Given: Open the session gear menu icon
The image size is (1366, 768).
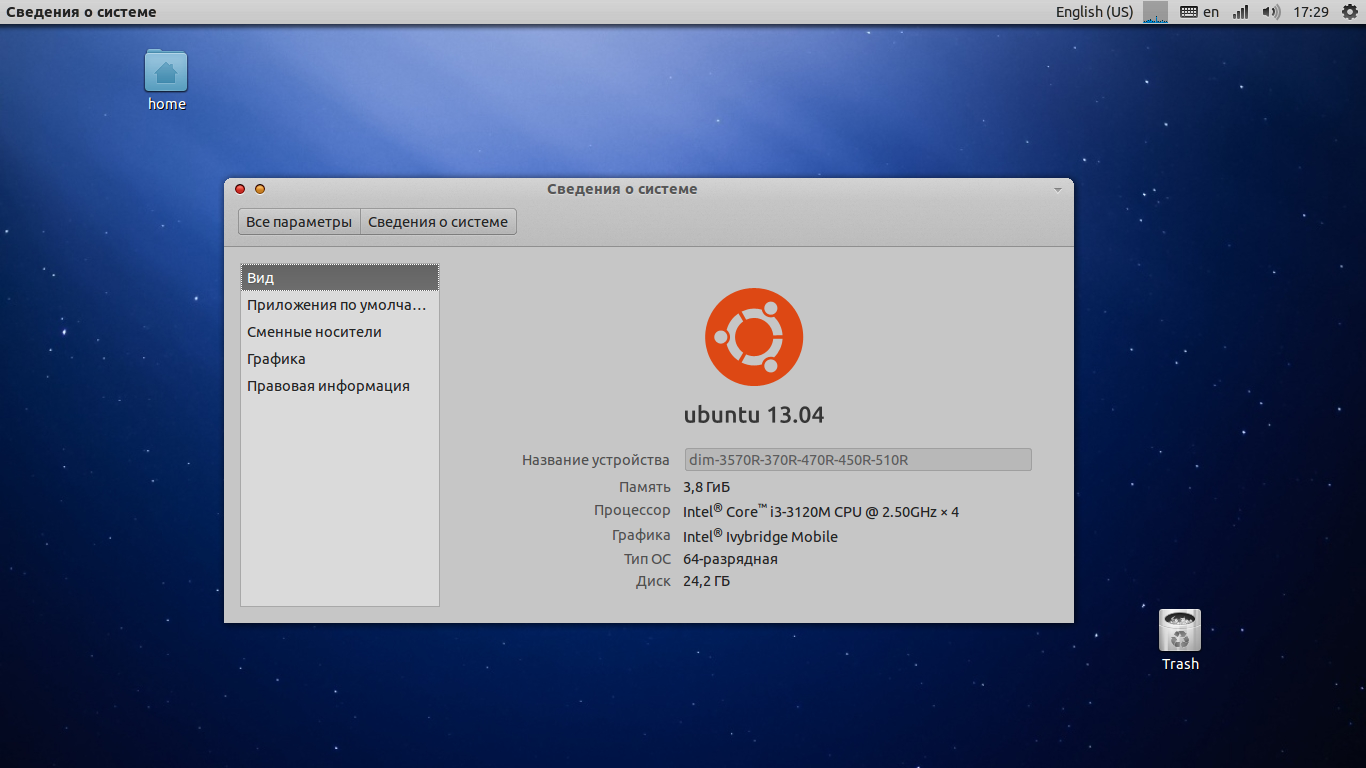Looking at the screenshot, I should [x=1349, y=12].
